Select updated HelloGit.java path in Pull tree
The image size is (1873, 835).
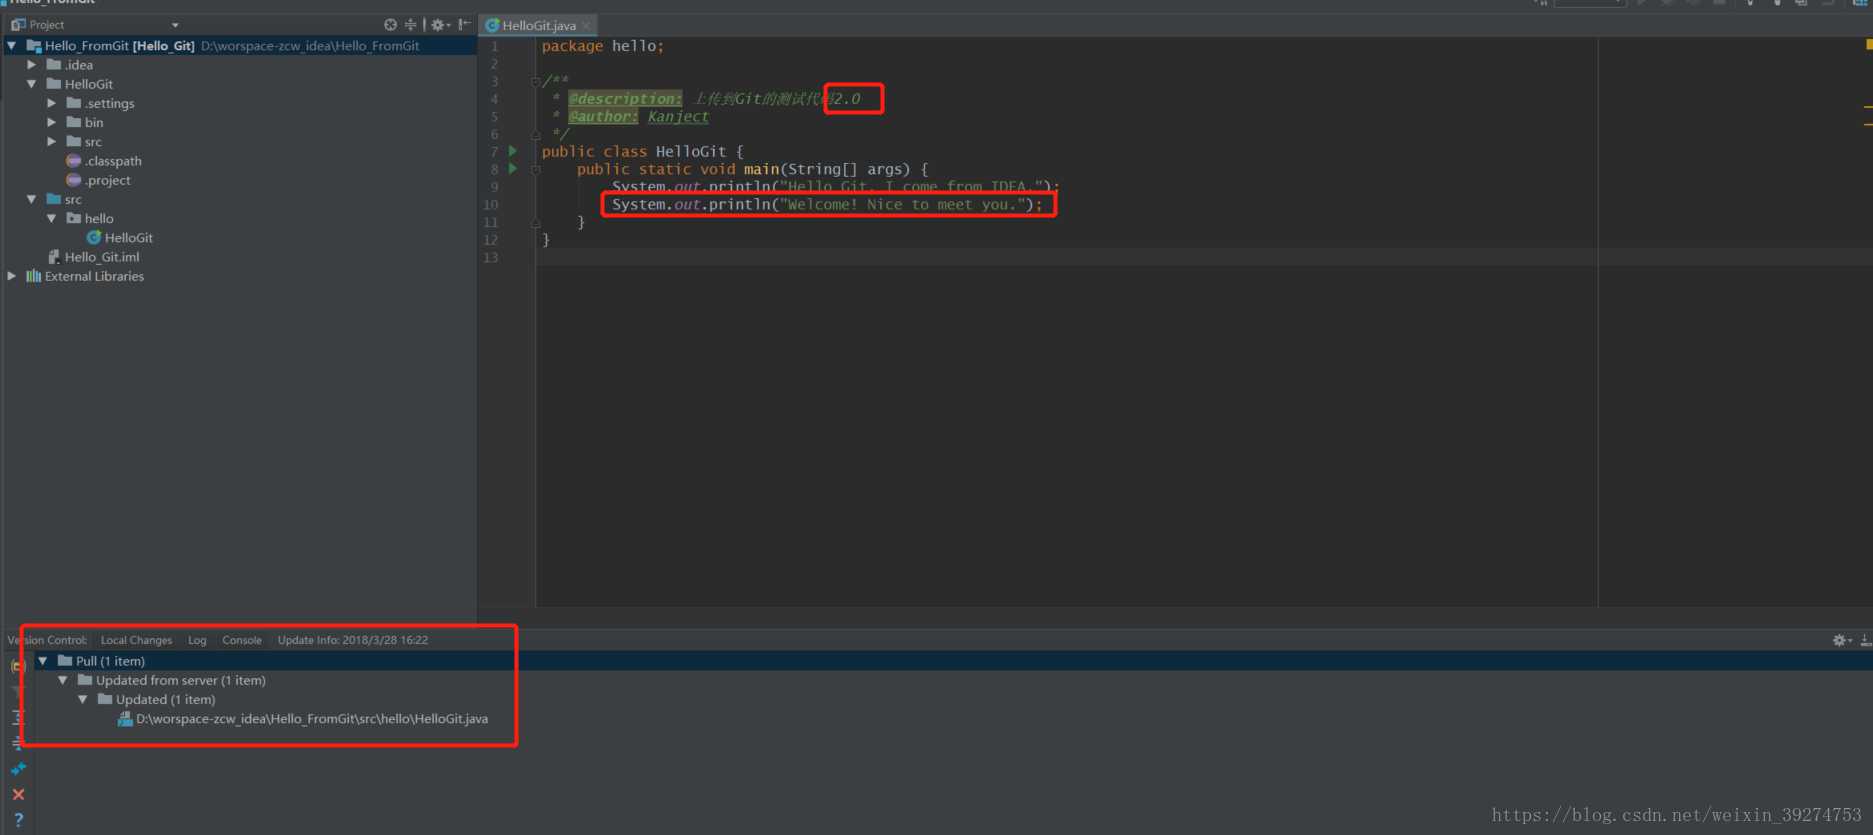tap(312, 719)
